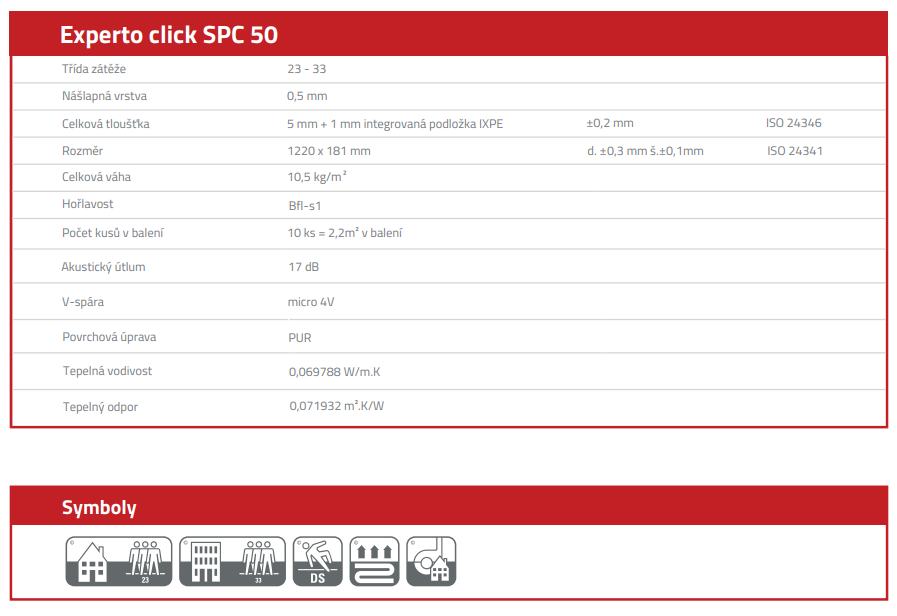Click the '0,069788 W/m.K' value

click(x=335, y=372)
